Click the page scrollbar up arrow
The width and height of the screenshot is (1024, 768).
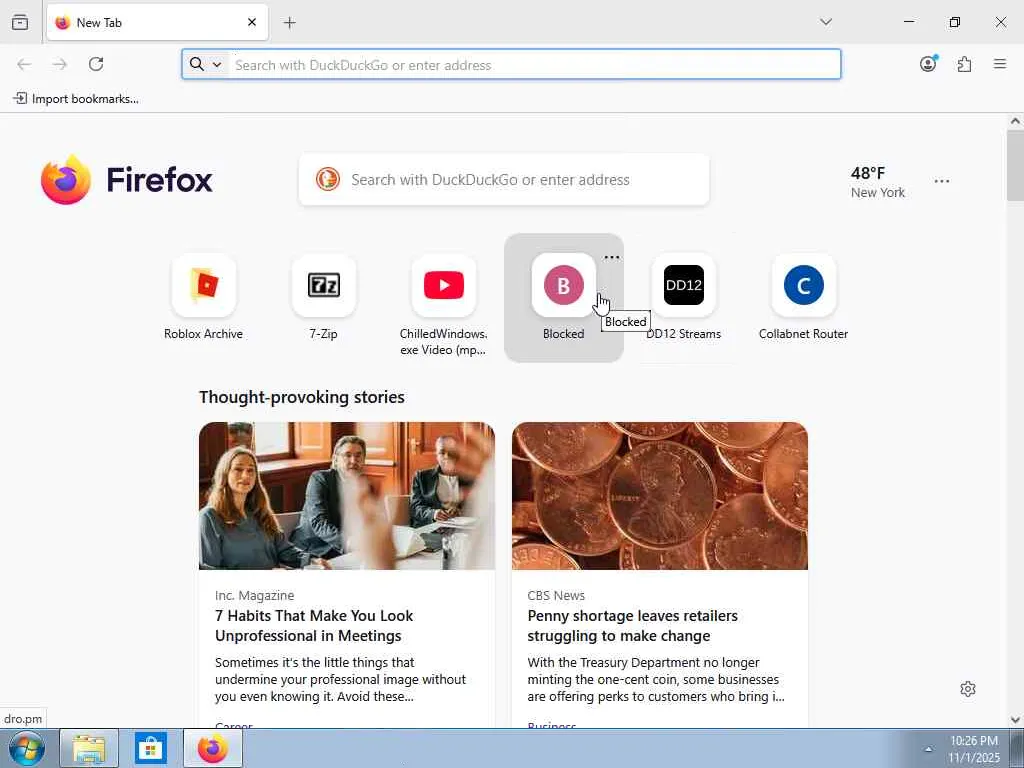[1015, 121]
